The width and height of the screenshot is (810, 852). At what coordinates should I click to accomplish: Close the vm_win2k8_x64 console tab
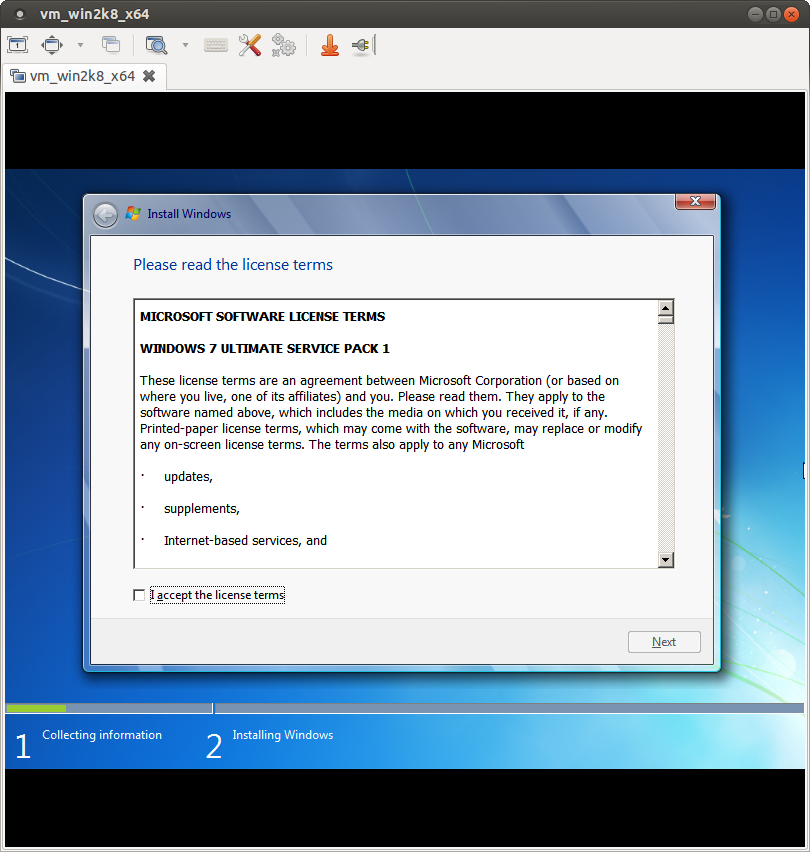tap(149, 75)
